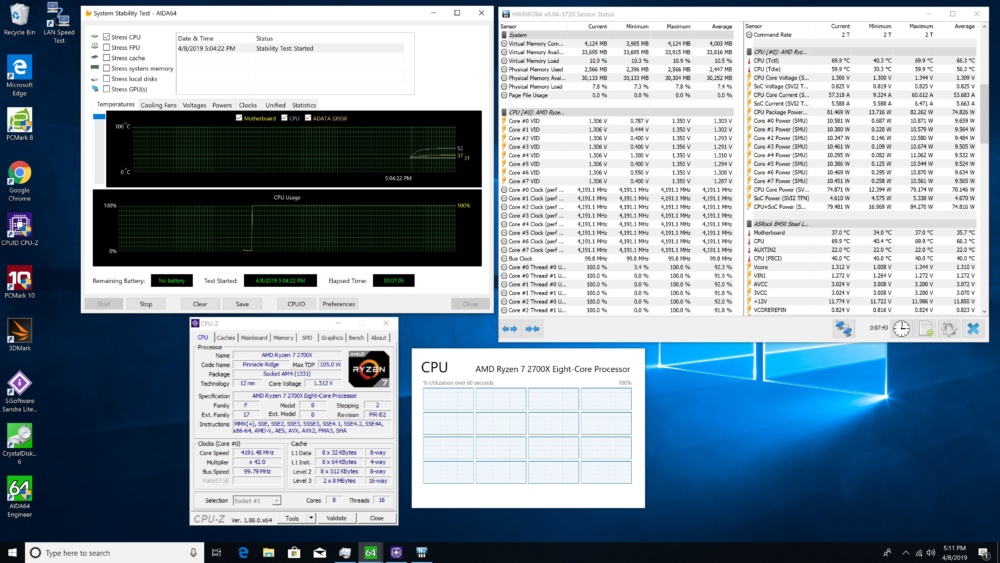Open SiSoftware Sandra Lite shortcut
The width and height of the screenshot is (1000, 563).
[19, 391]
